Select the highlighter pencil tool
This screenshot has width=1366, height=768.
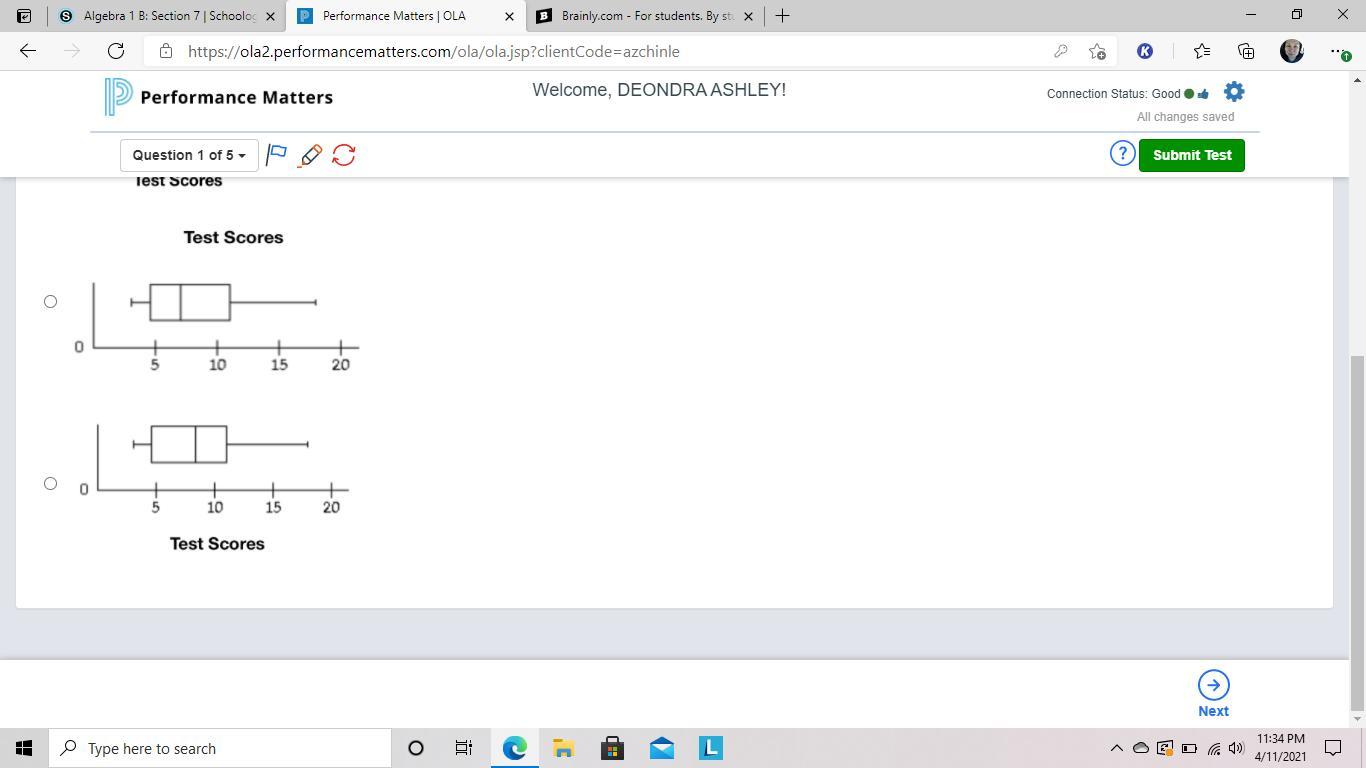(x=310, y=155)
